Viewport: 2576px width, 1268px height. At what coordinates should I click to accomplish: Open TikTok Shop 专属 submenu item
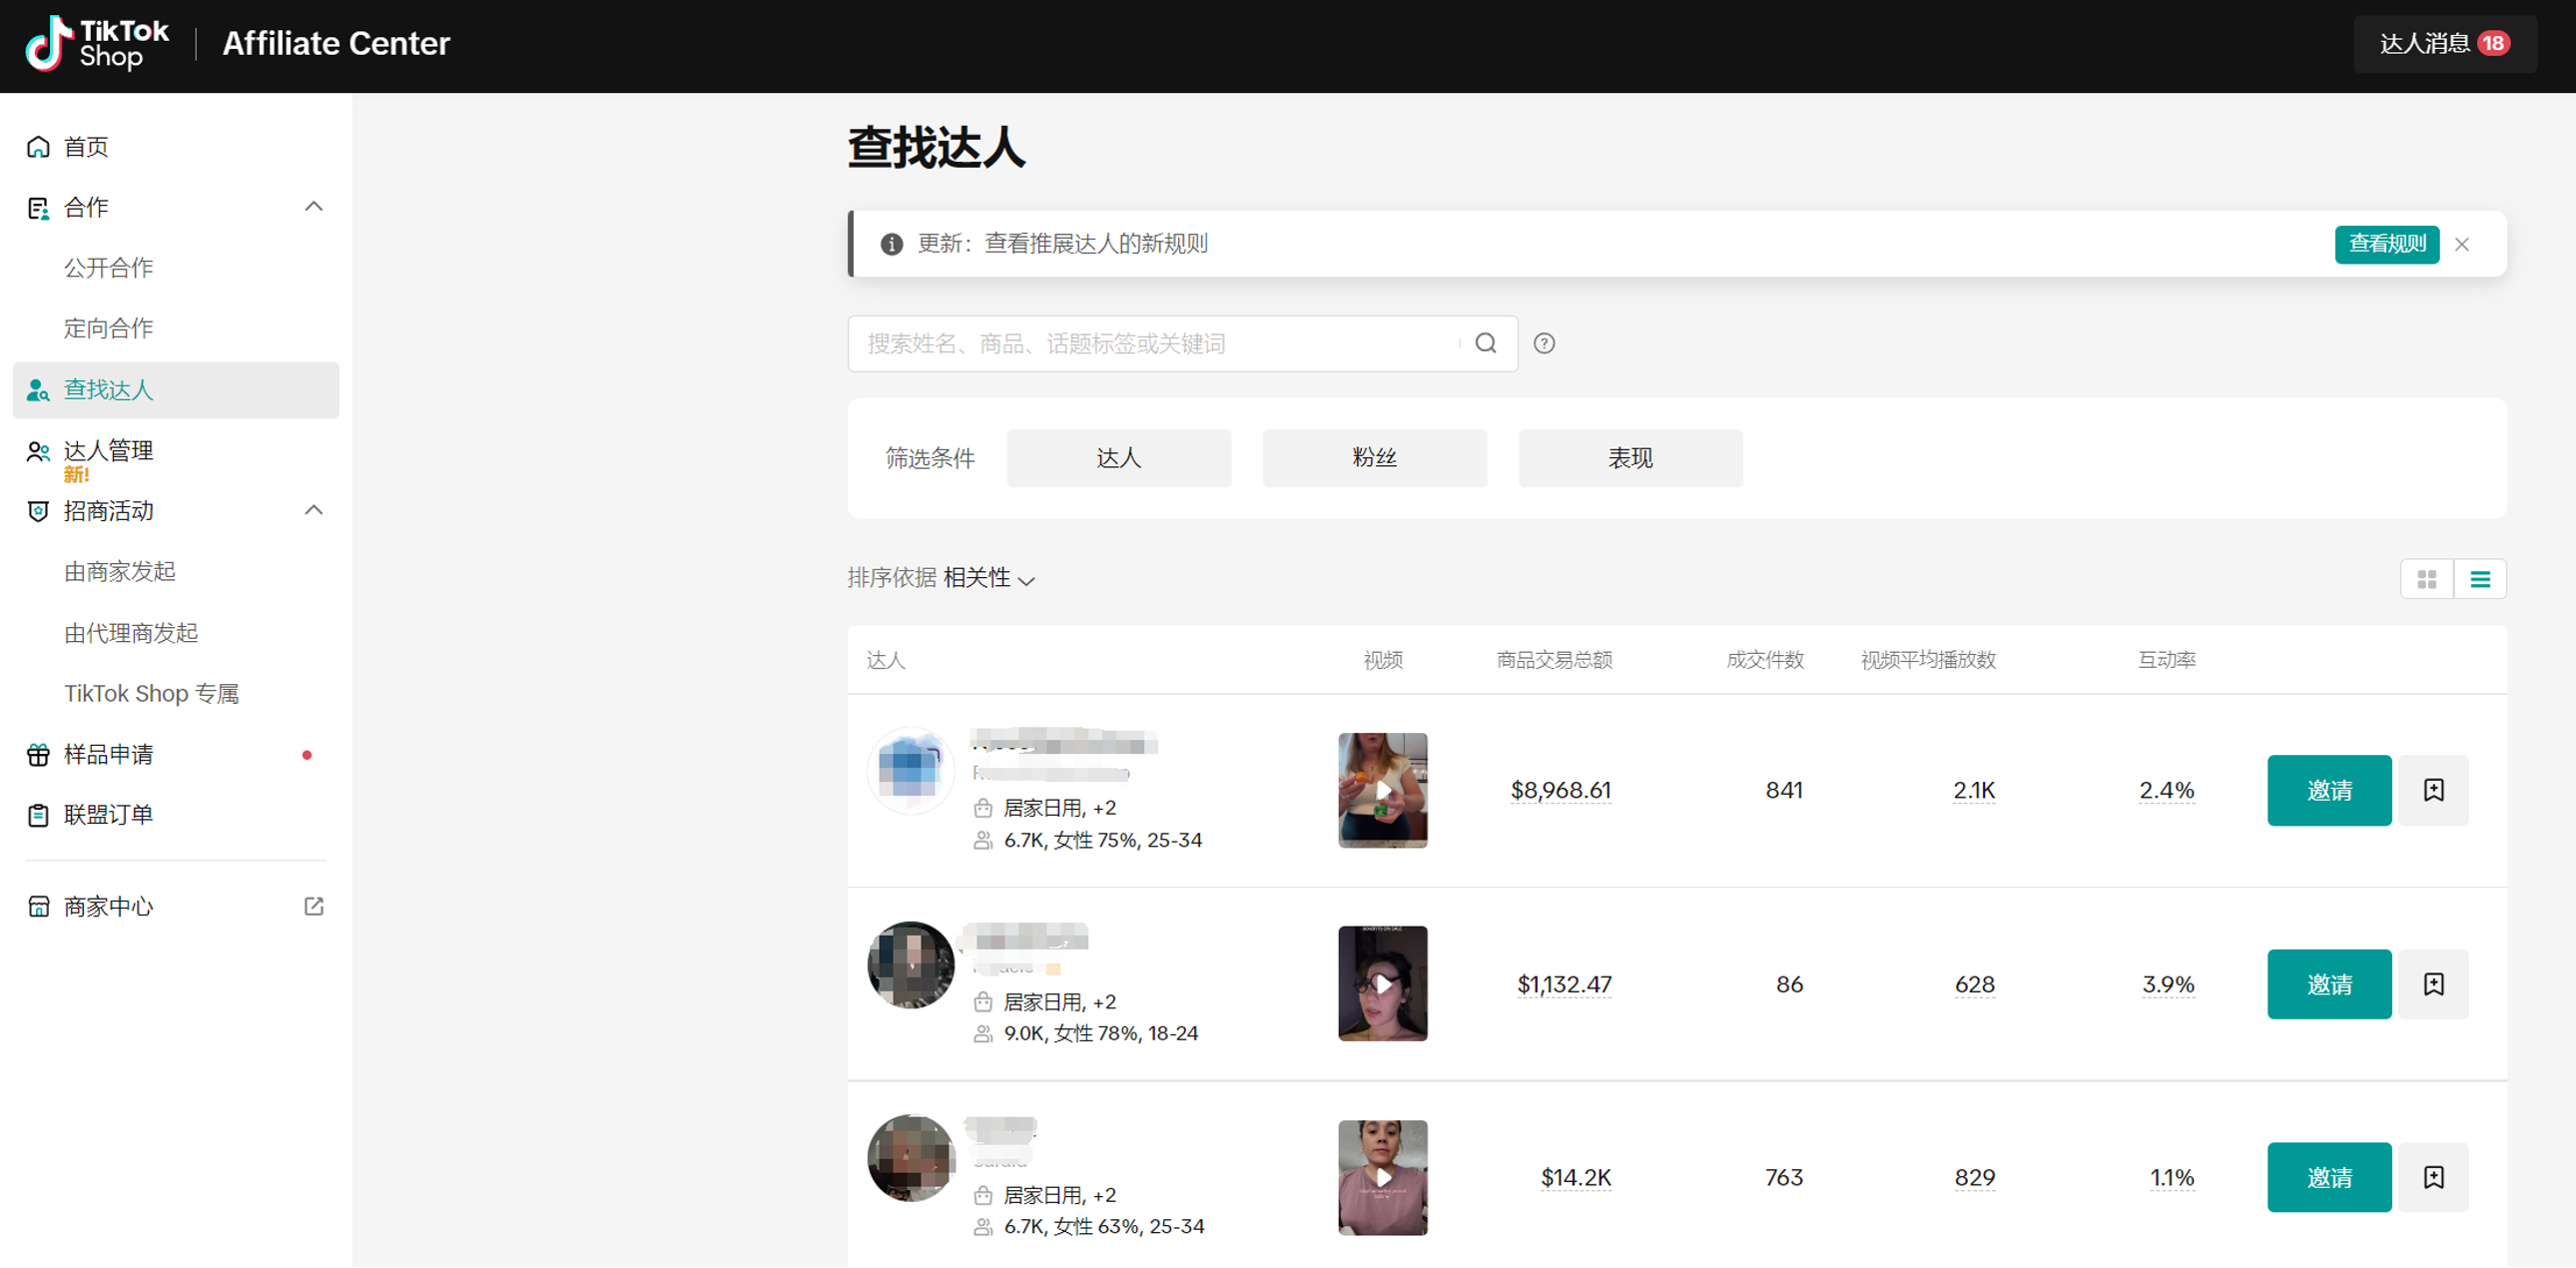coord(152,693)
